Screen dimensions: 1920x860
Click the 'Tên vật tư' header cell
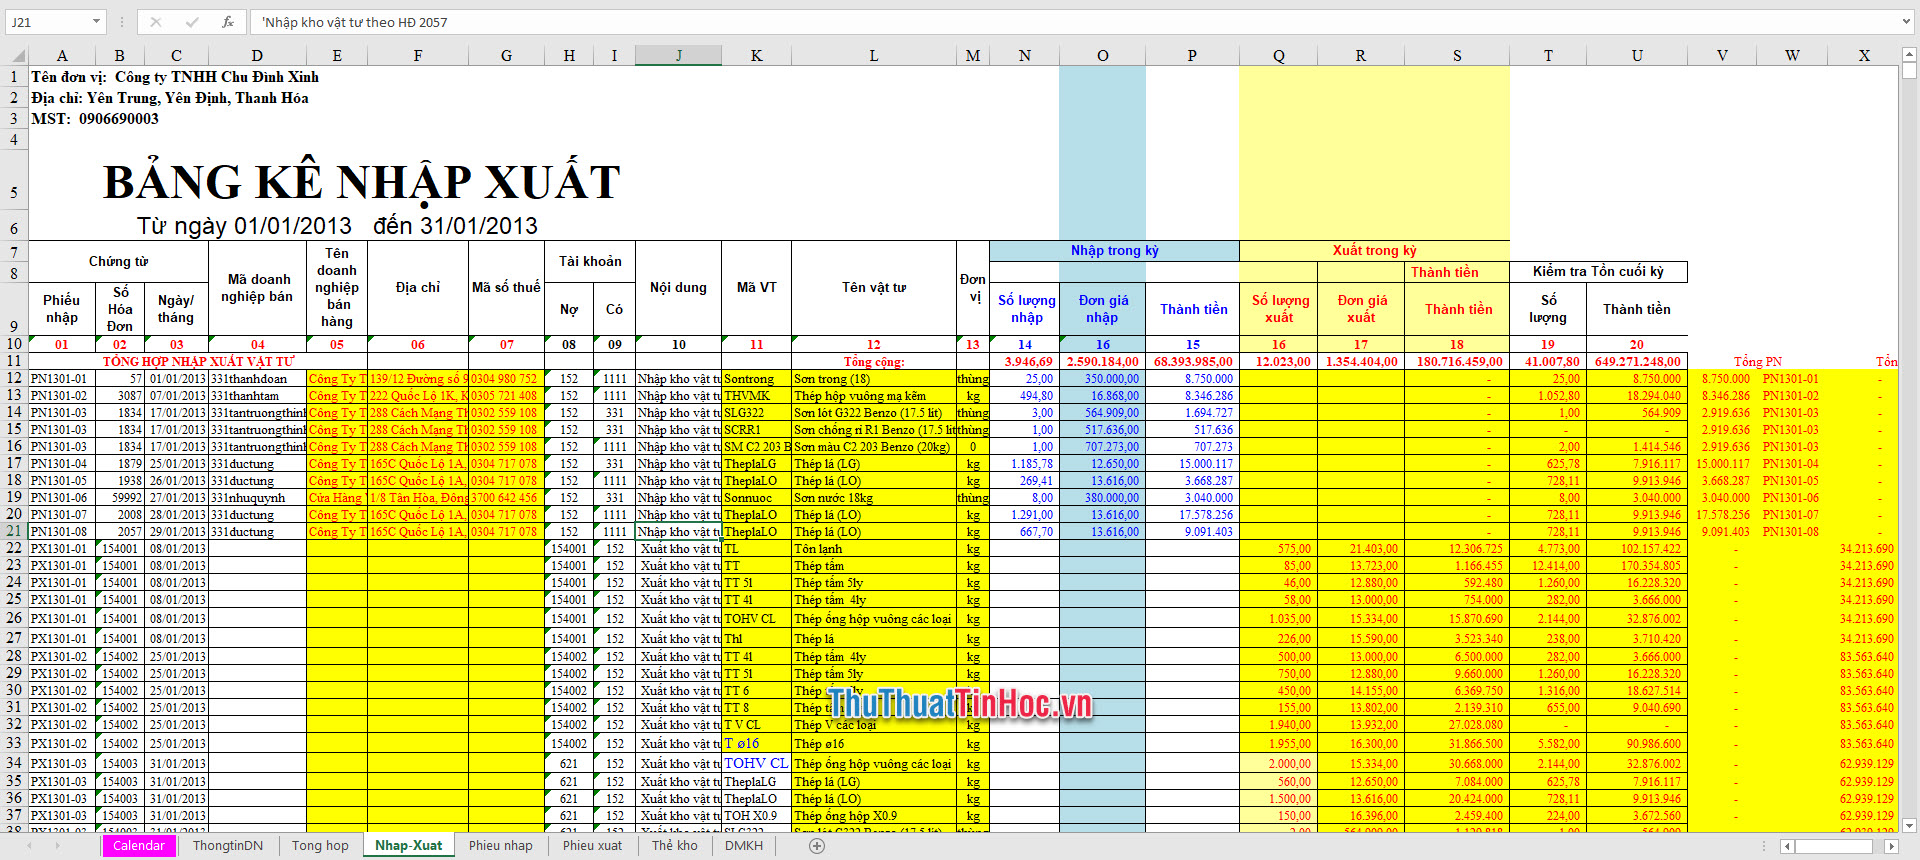point(874,288)
